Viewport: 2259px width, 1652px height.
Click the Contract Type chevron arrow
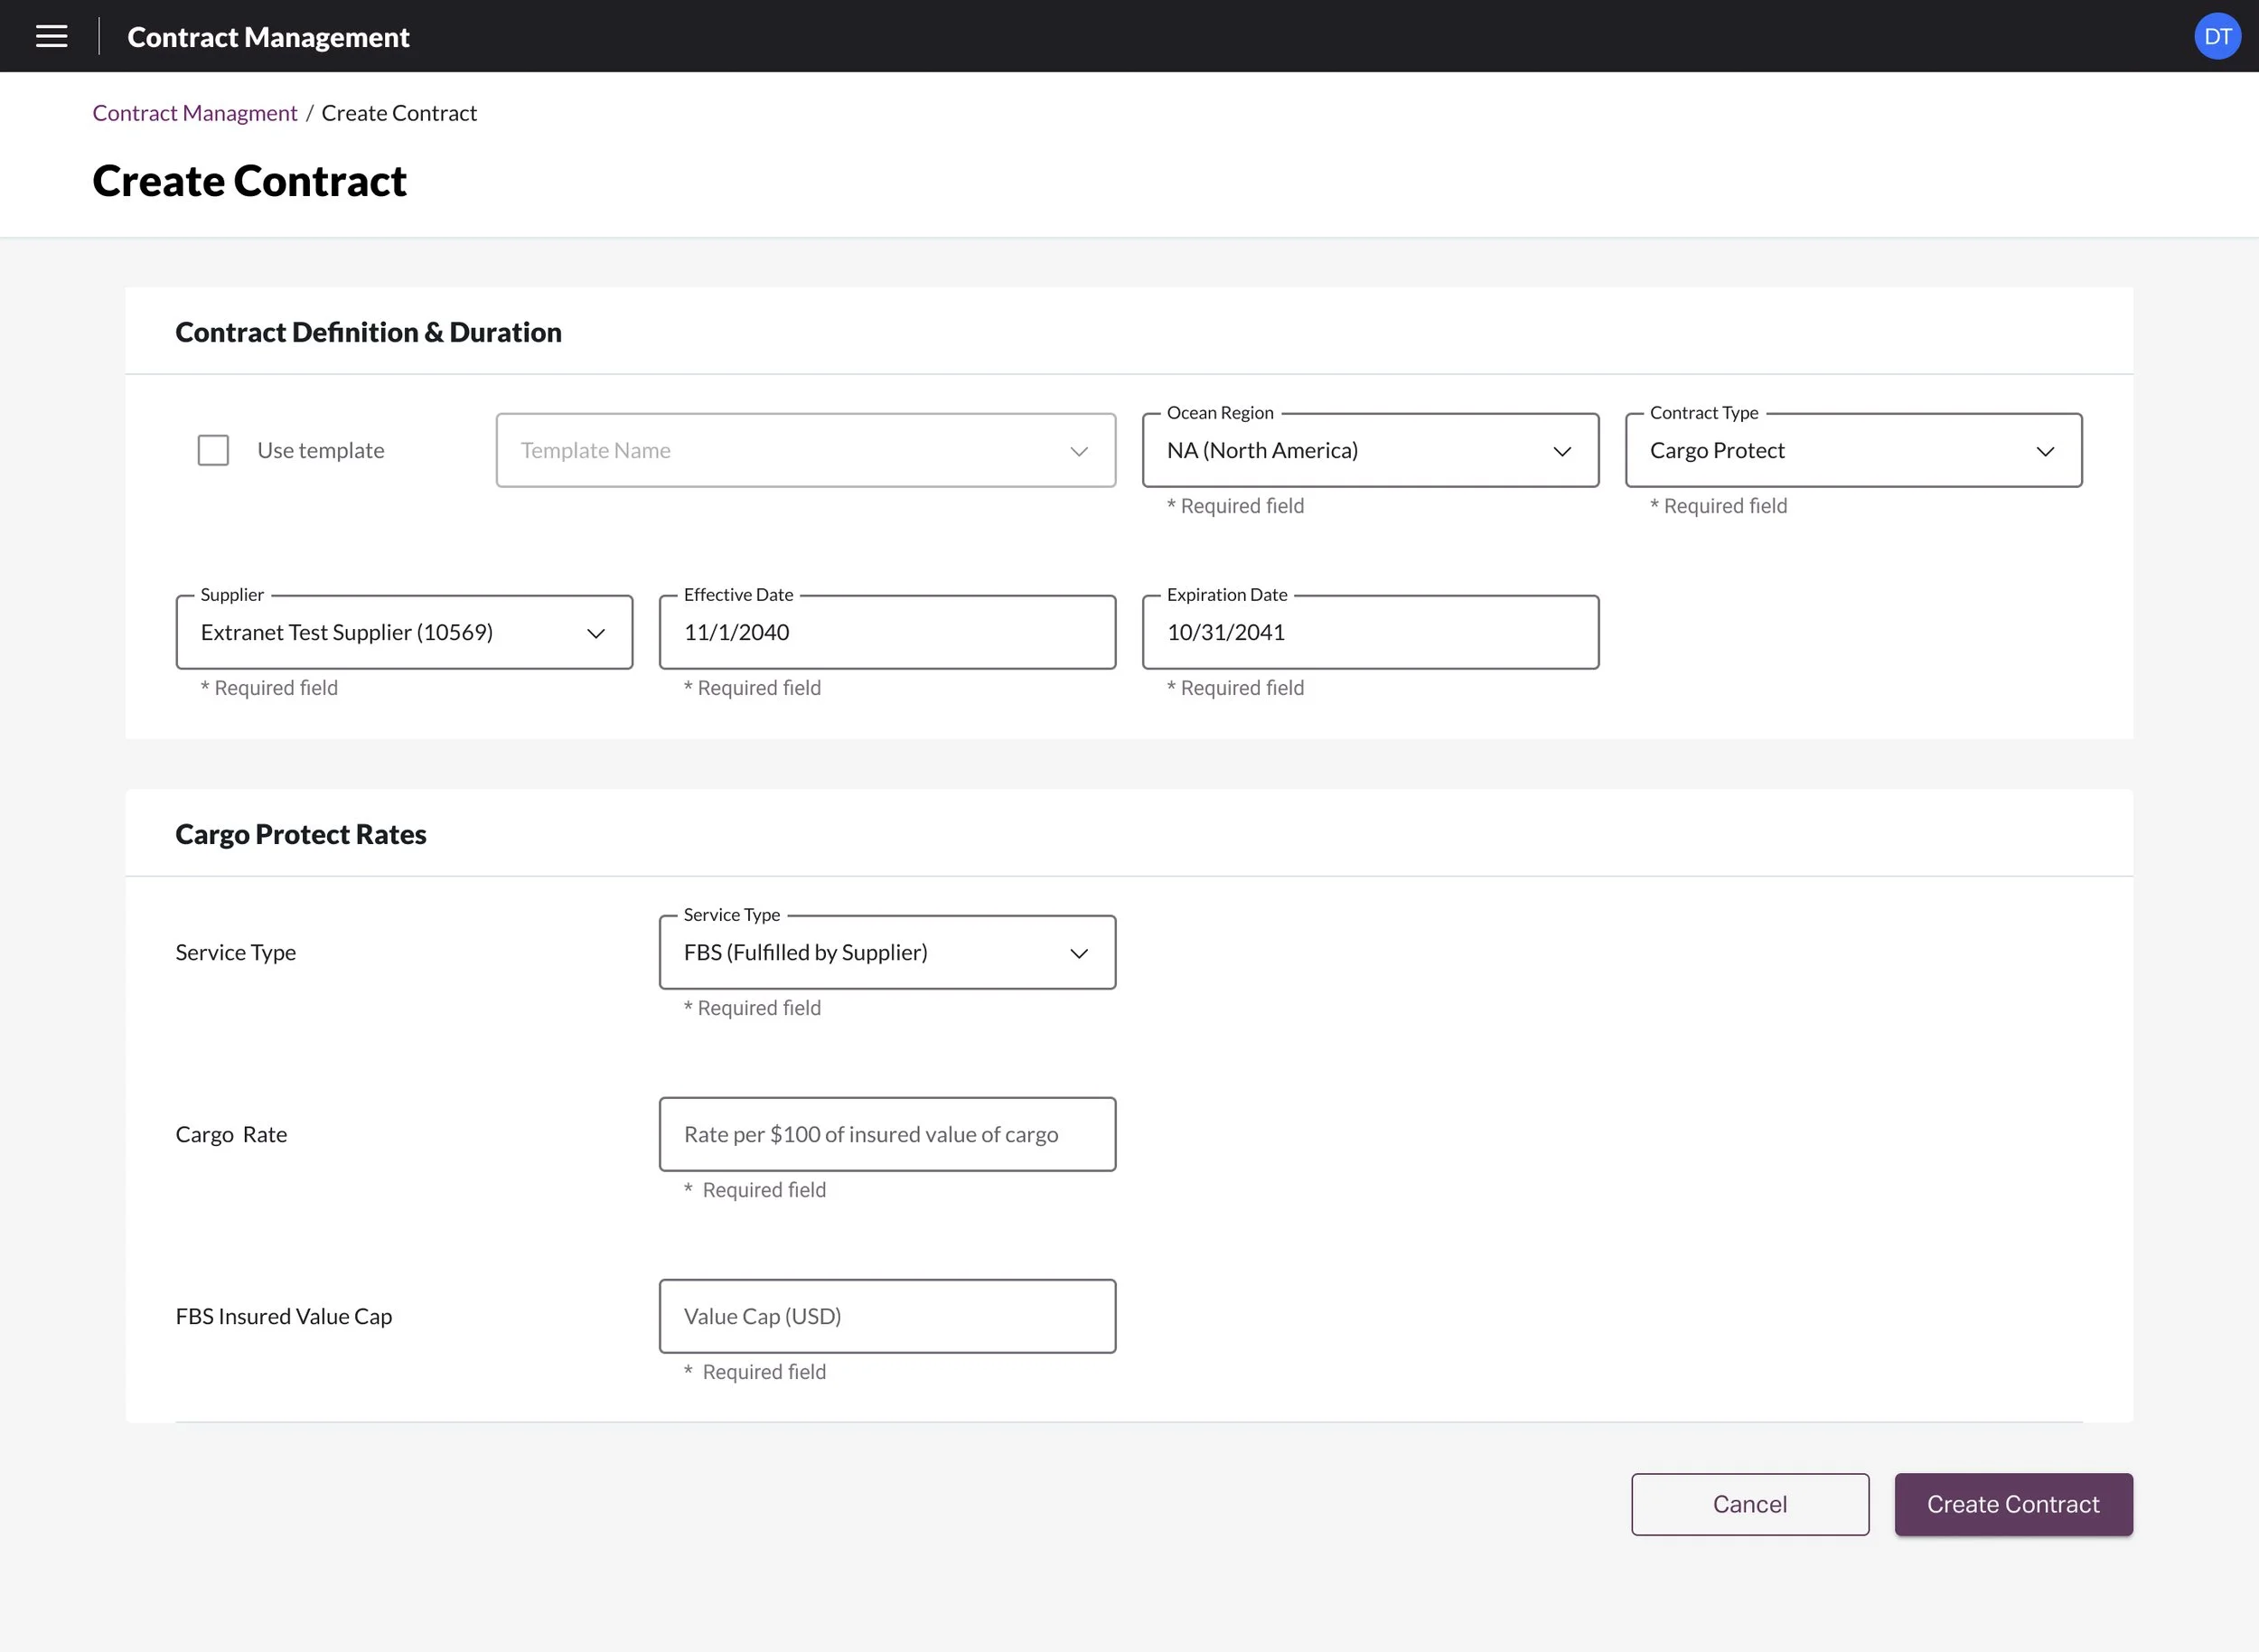(x=2044, y=452)
